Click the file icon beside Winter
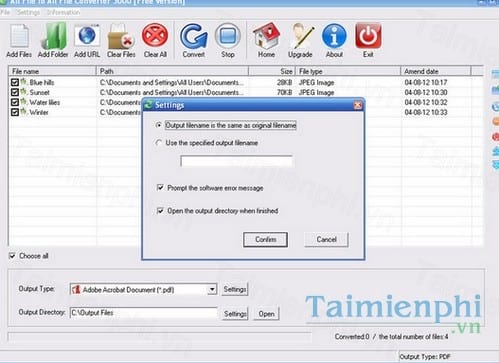499x363 pixels. tap(24, 112)
